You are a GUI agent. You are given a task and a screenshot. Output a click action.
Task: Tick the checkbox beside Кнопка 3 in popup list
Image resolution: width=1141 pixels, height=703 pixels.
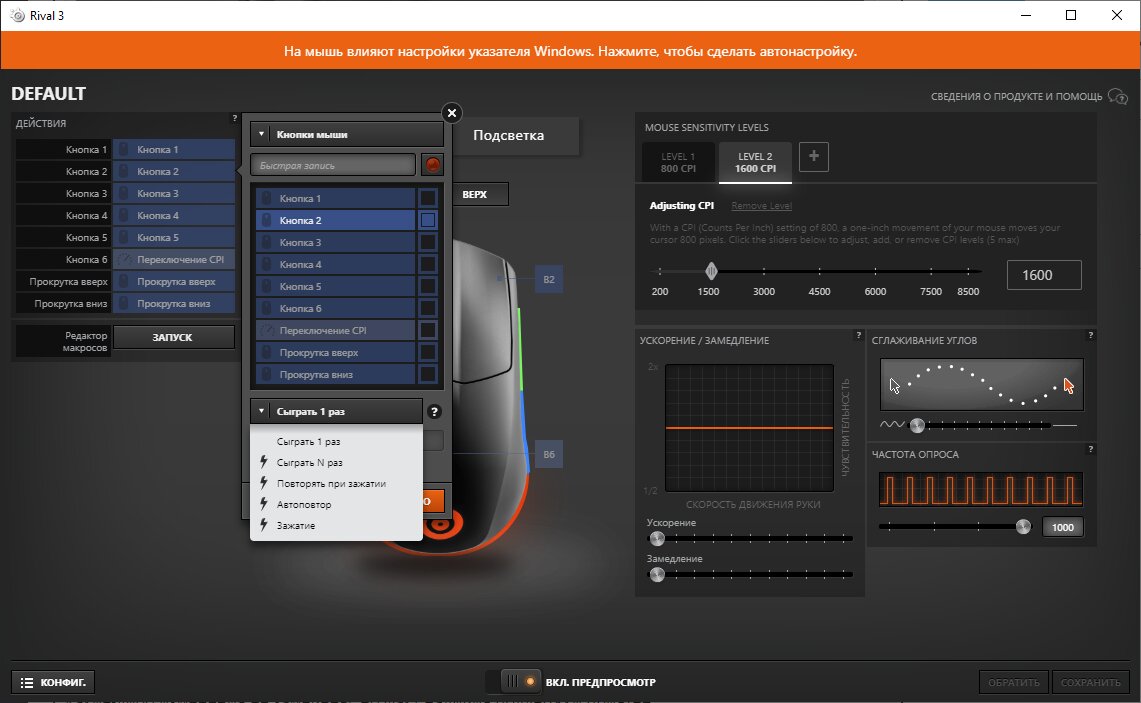[428, 242]
